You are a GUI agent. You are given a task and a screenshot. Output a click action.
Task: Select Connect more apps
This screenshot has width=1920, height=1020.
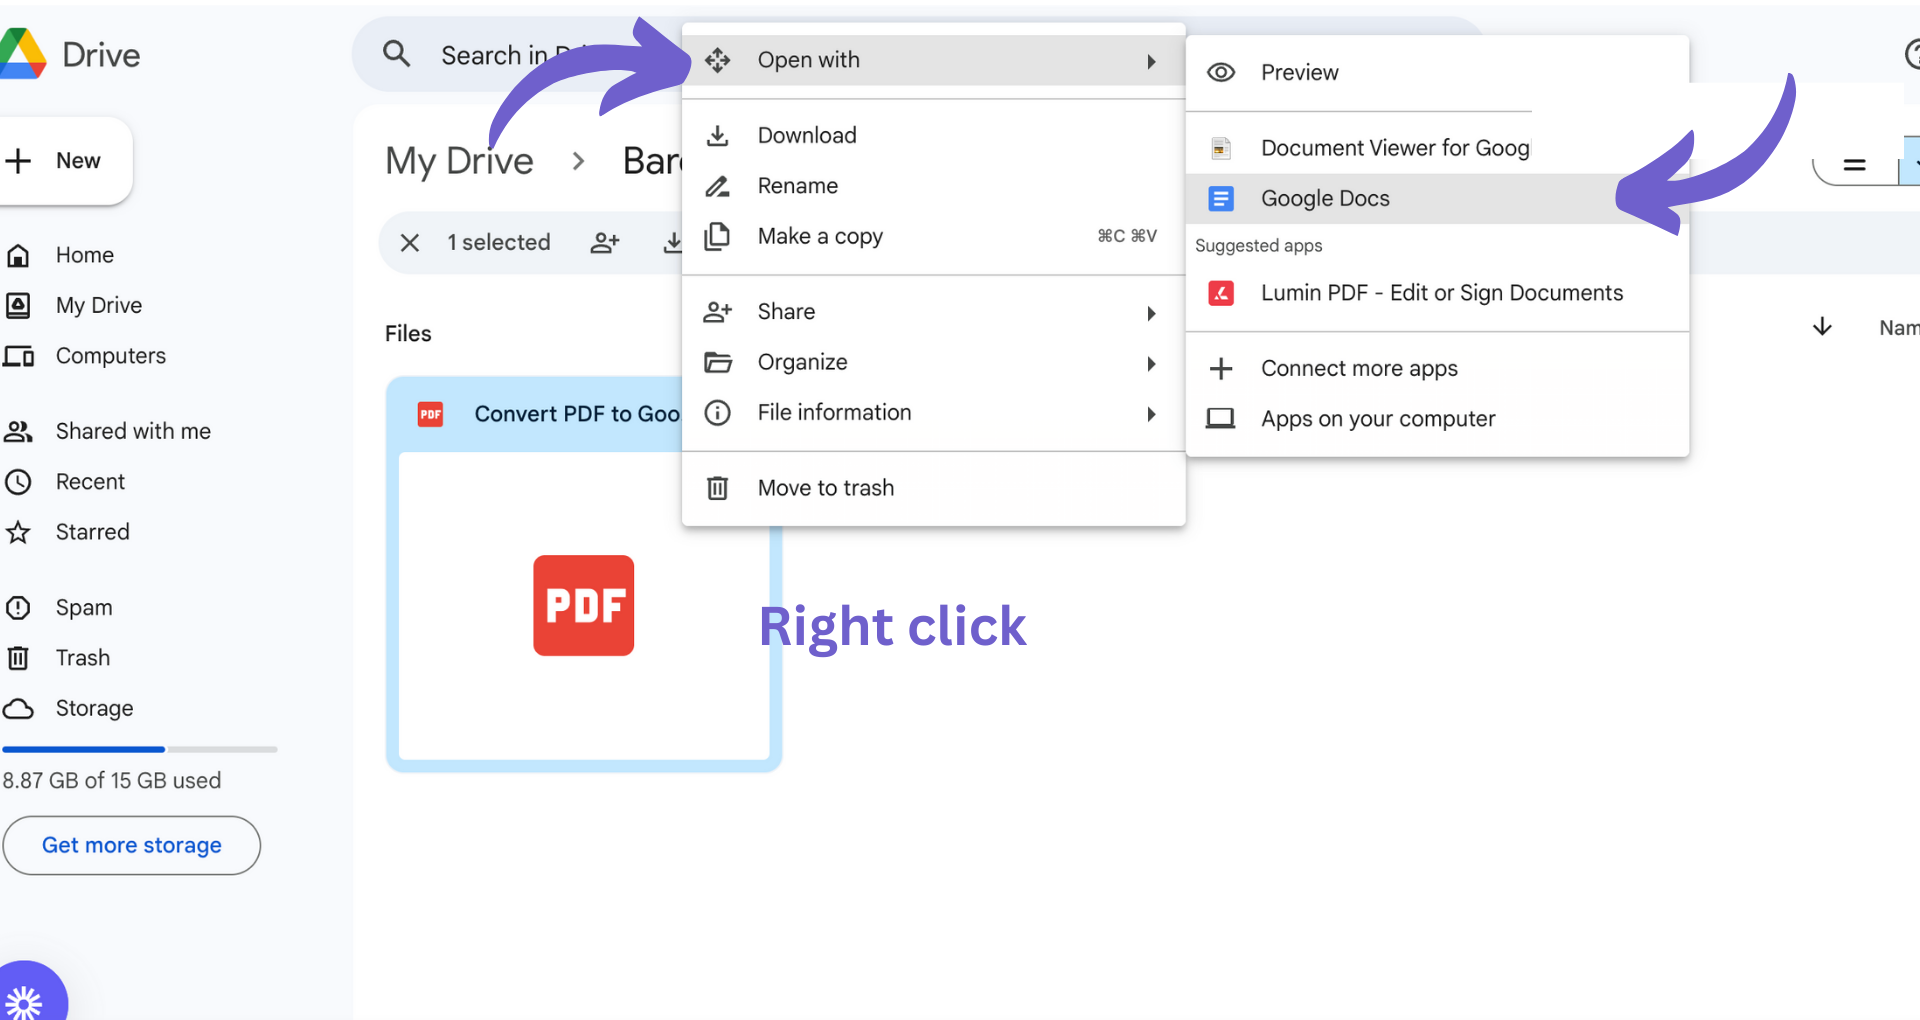click(1437, 368)
